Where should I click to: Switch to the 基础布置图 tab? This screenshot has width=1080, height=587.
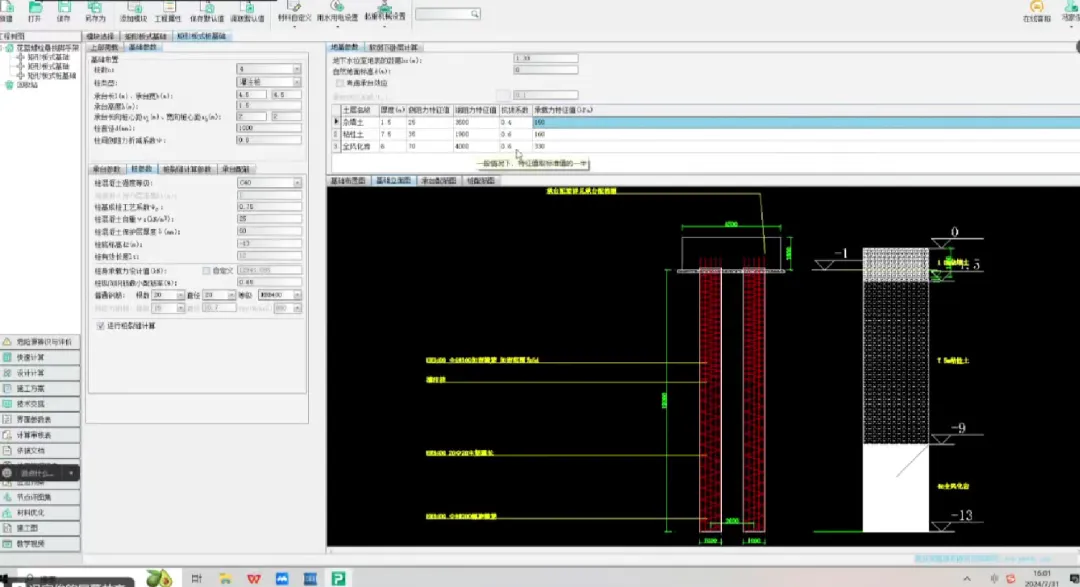coord(348,180)
